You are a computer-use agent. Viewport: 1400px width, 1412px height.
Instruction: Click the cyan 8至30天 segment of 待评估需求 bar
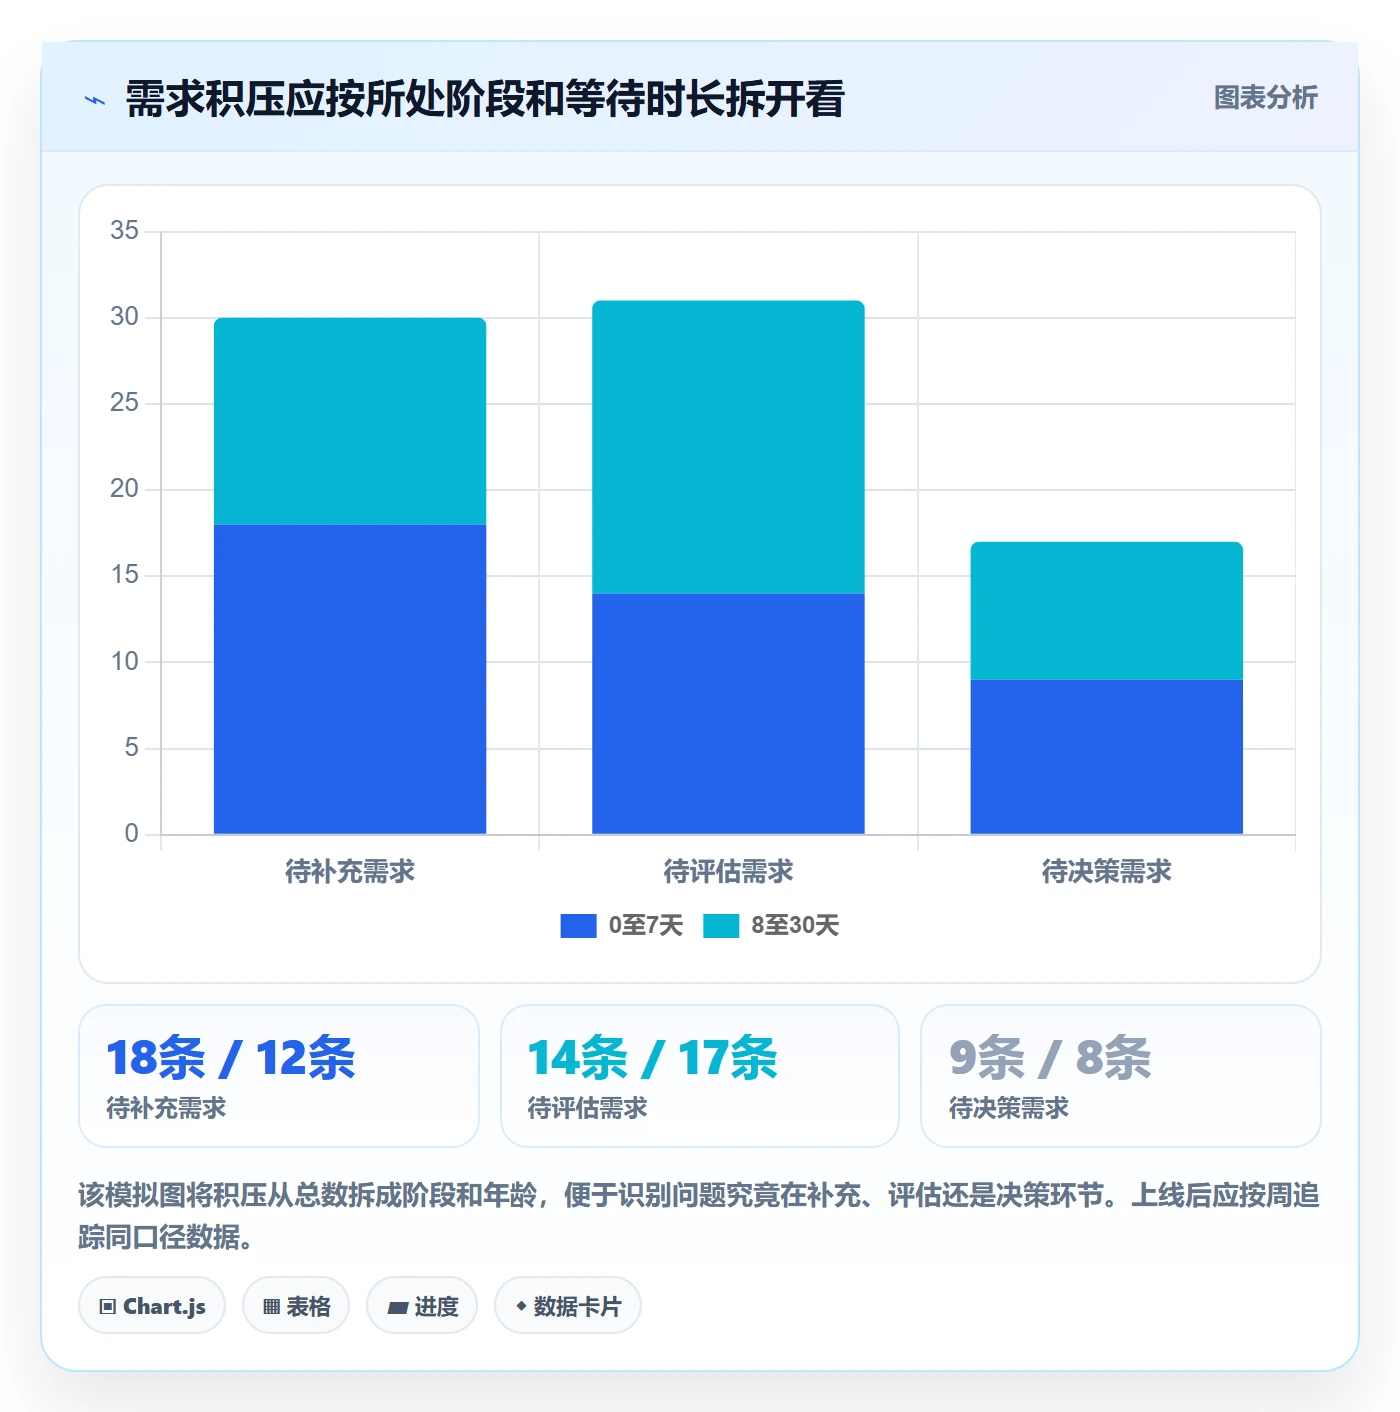(728, 447)
